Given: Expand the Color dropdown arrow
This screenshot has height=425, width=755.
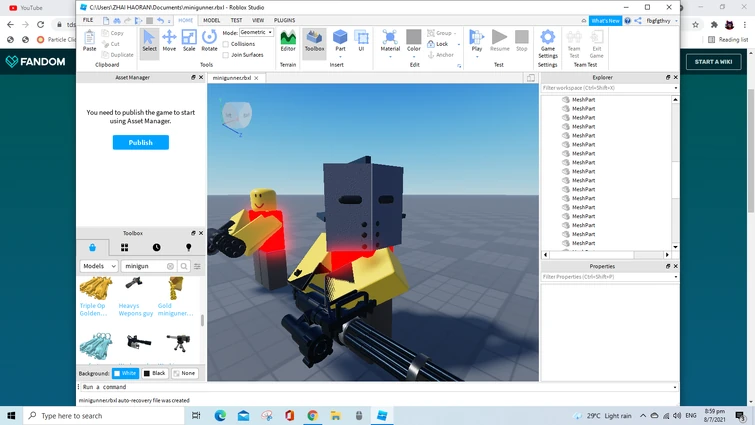Looking at the screenshot, I should pos(414,56).
